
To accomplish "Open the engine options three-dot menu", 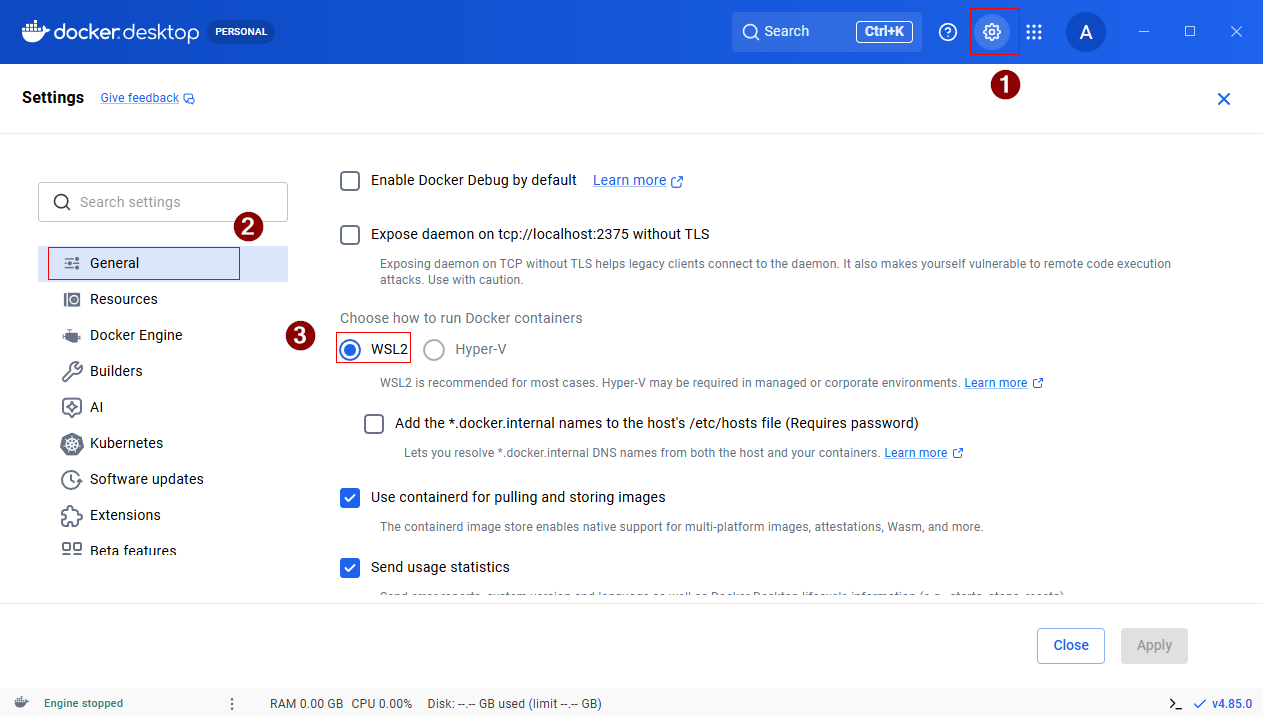I will click(232, 703).
